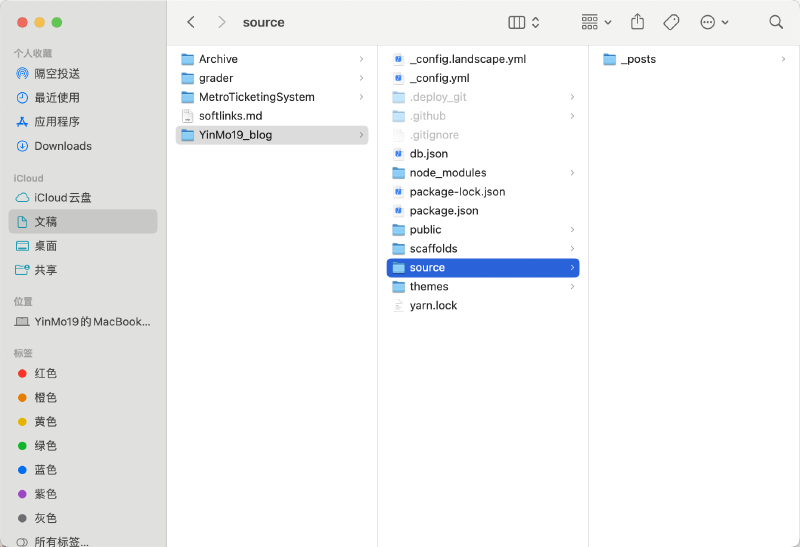Open the more actions ellipsis menu
Image resolution: width=800 pixels, height=547 pixels.
pyautogui.click(x=714, y=22)
